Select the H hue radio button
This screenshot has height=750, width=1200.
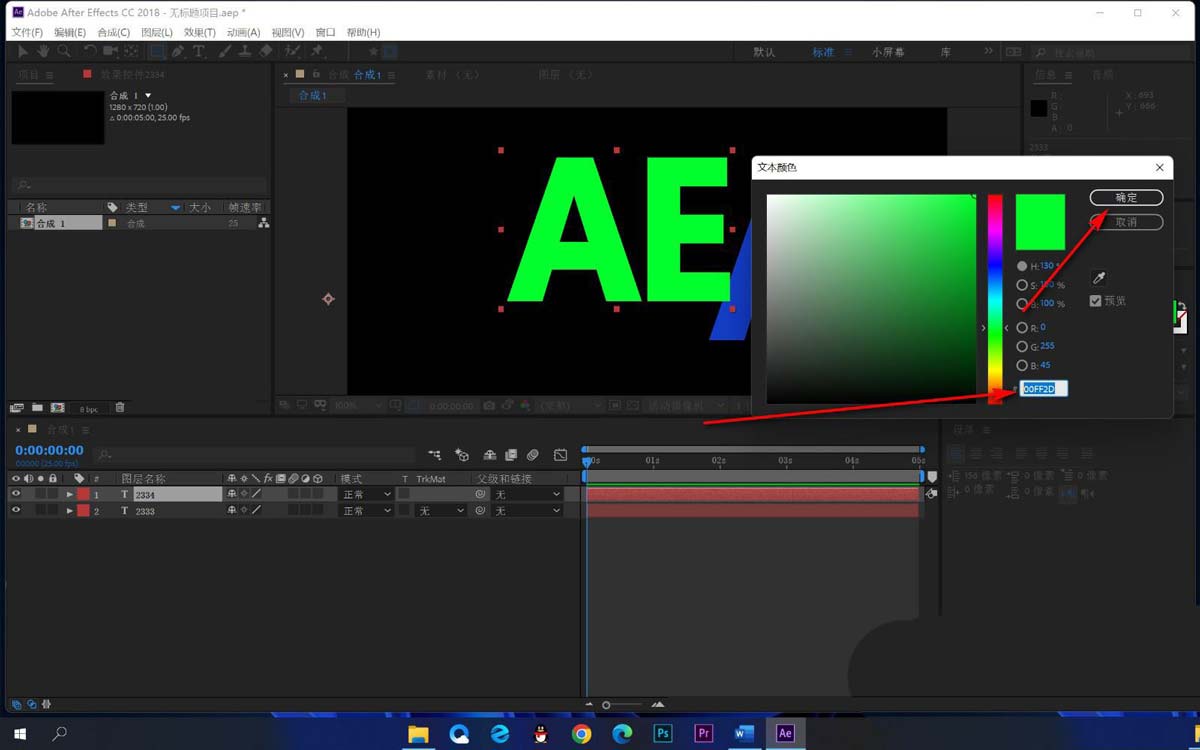click(1022, 266)
